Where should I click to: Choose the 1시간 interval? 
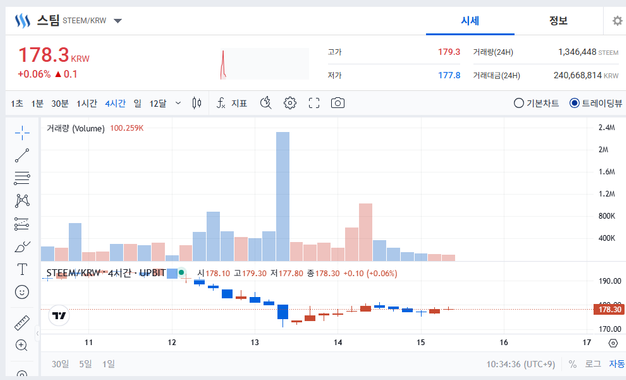[87, 103]
